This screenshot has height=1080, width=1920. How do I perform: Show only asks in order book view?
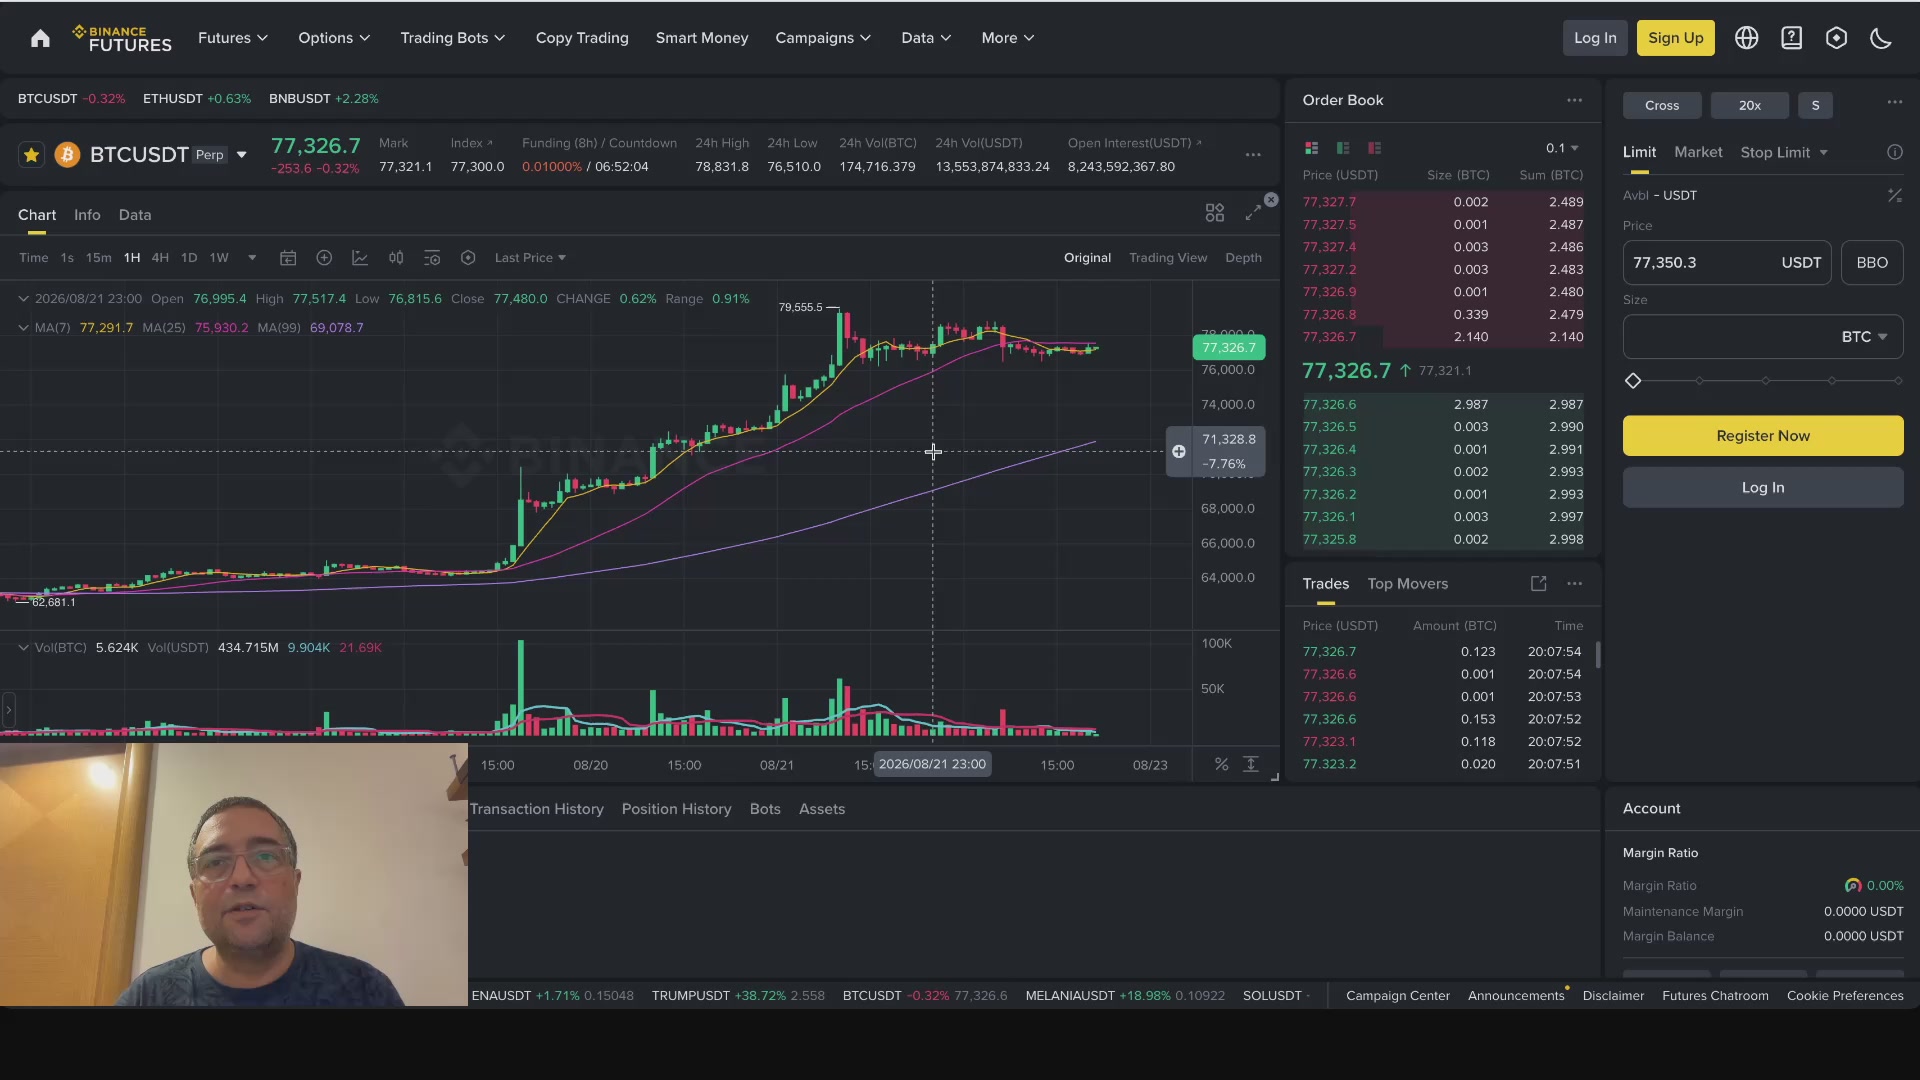pos(1375,148)
